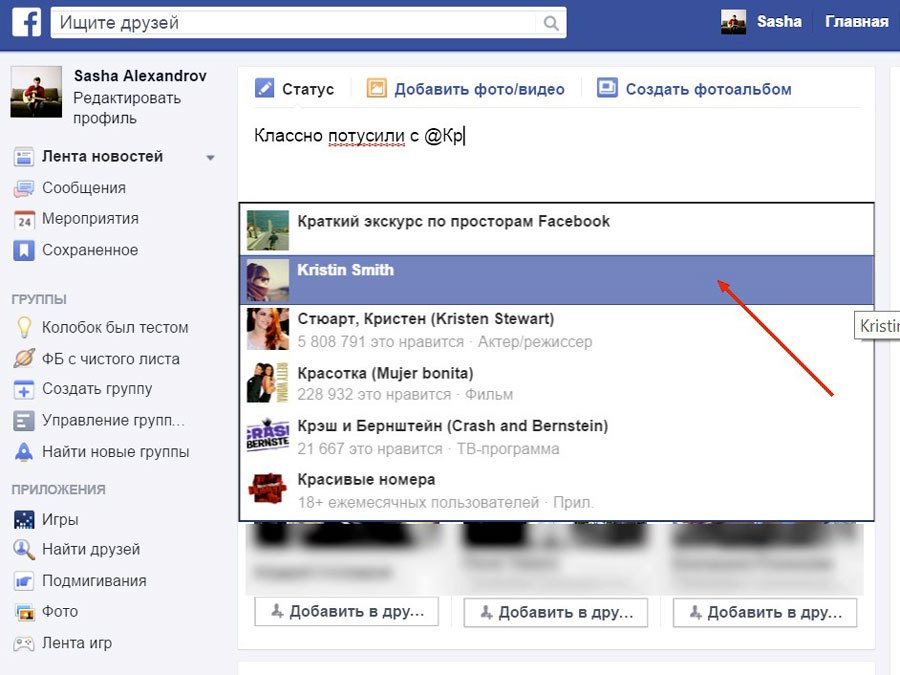
Task: Open the Sasha profile link in top bar
Action: pyautogui.click(x=779, y=22)
